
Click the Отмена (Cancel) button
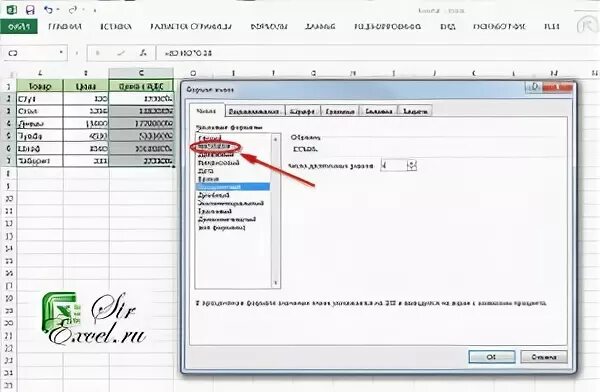pyautogui.click(x=544, y=357)
